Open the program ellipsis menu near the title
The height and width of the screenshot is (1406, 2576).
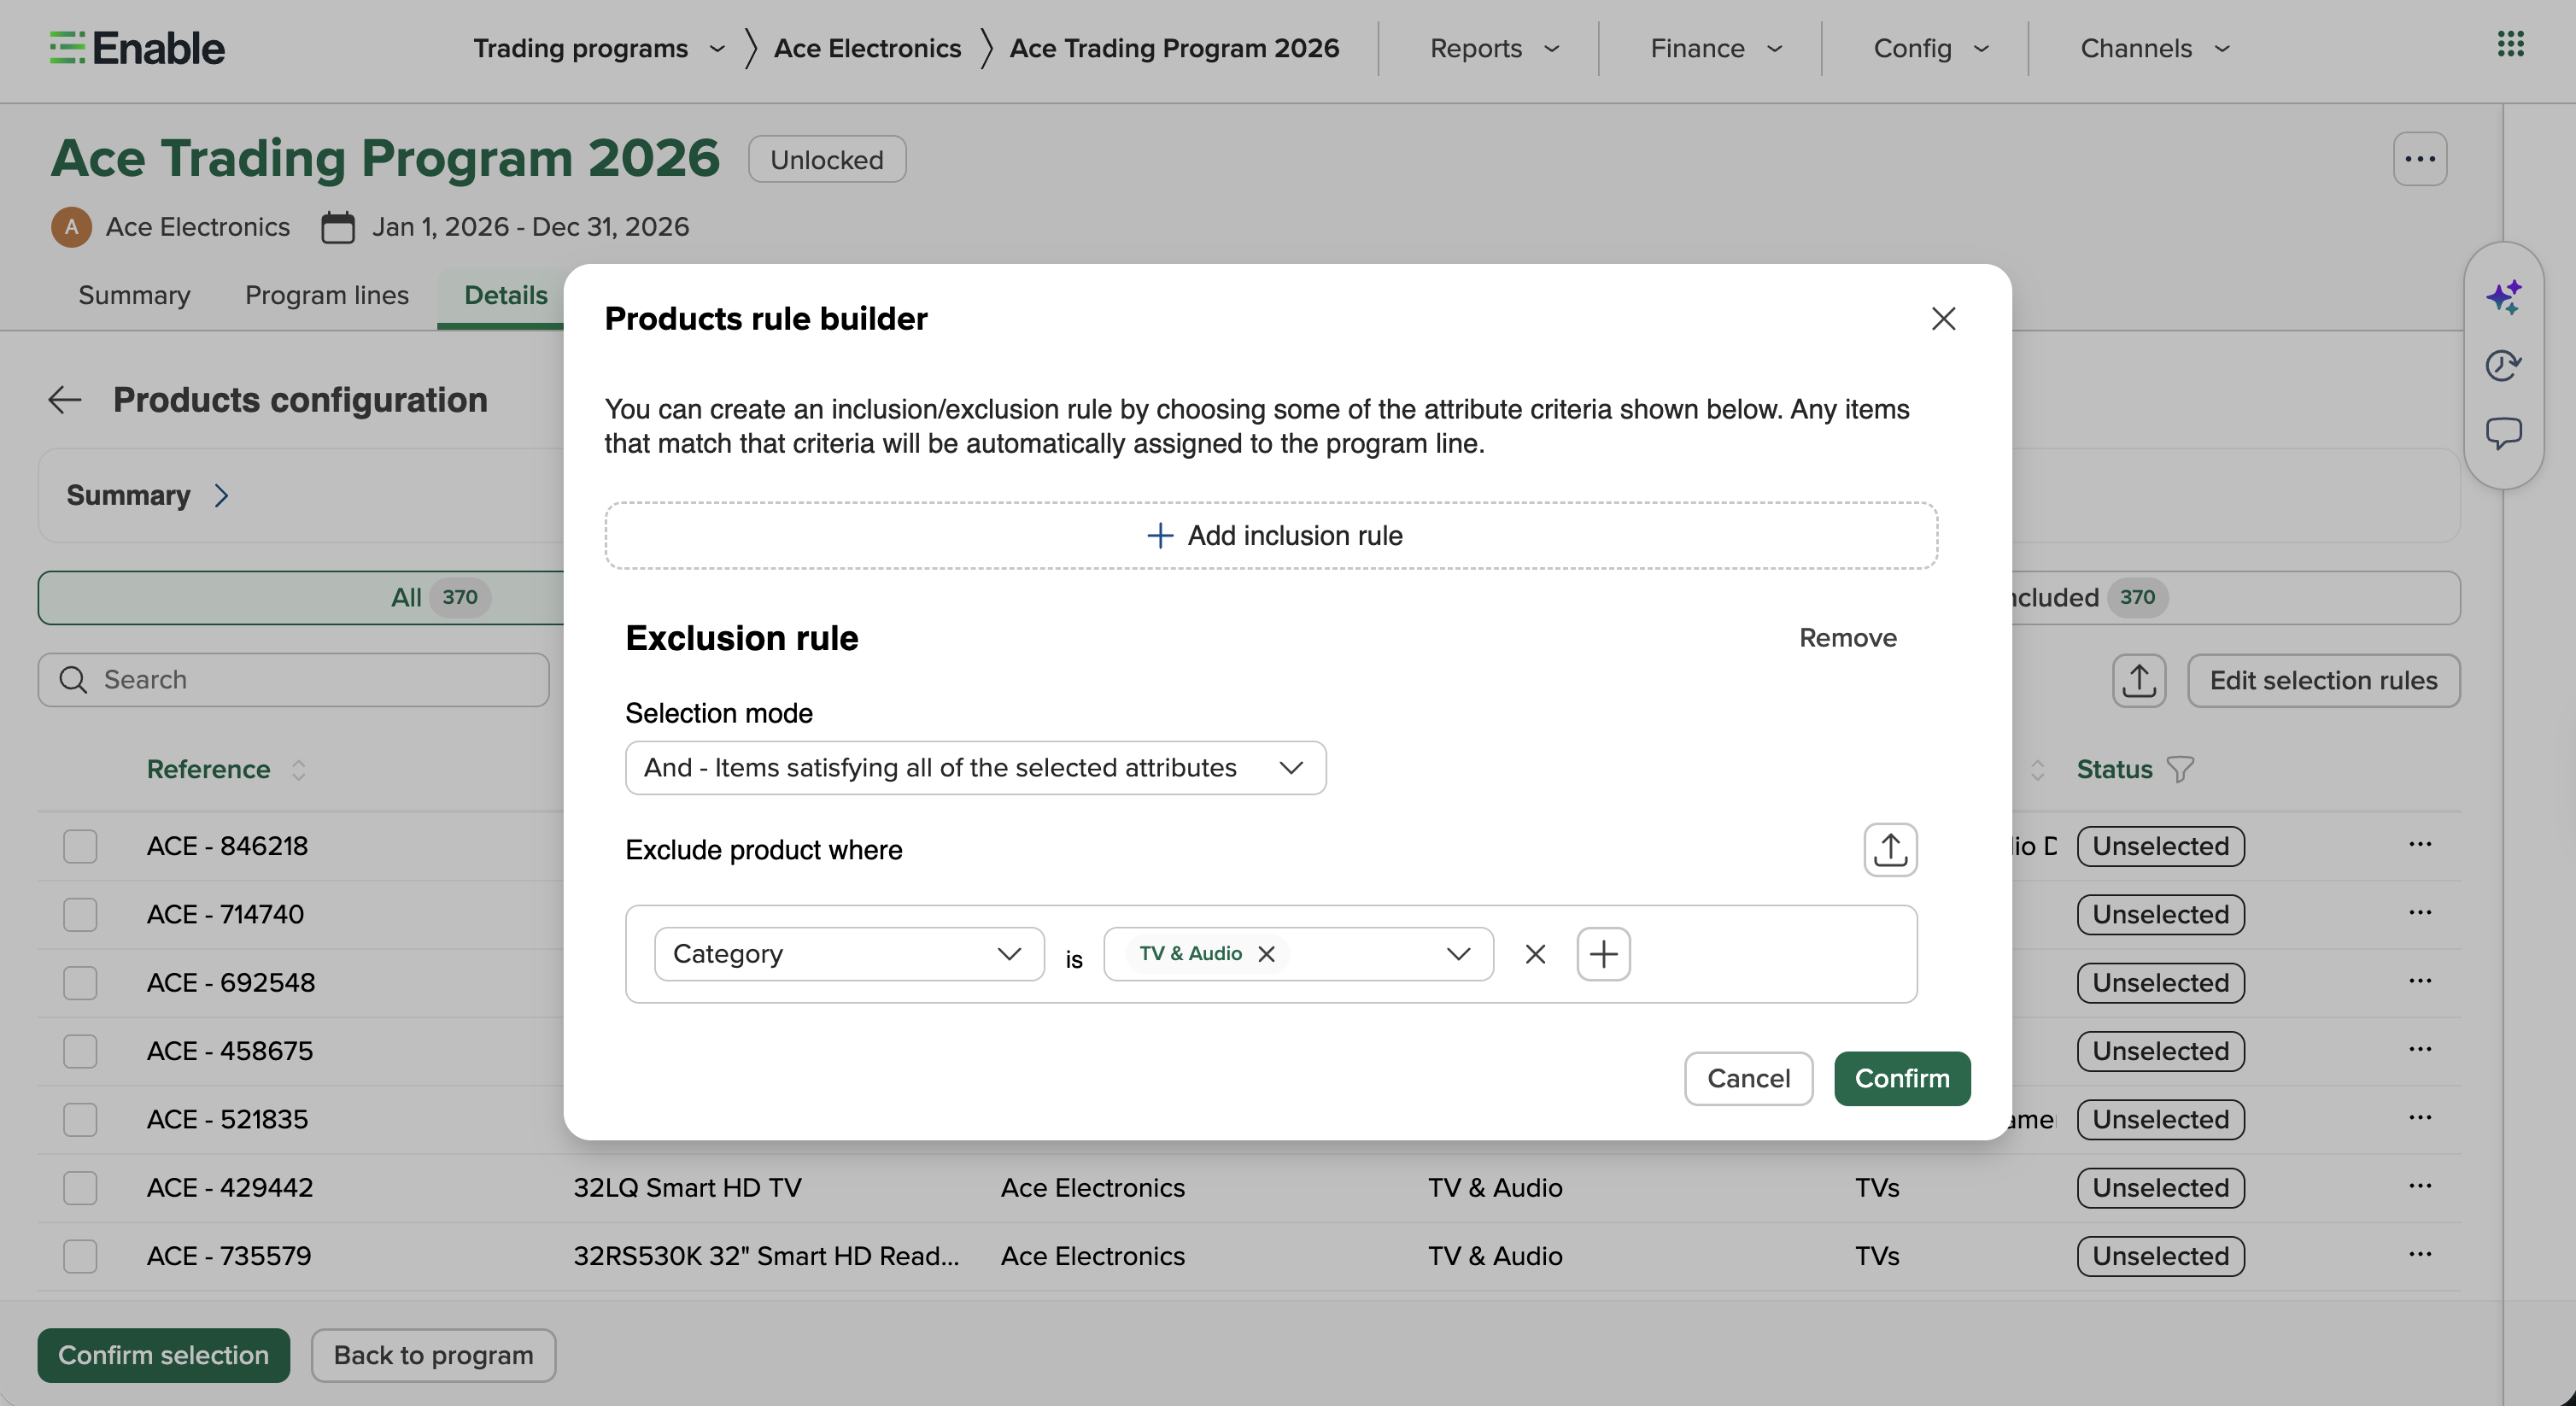coord(2419,159)
